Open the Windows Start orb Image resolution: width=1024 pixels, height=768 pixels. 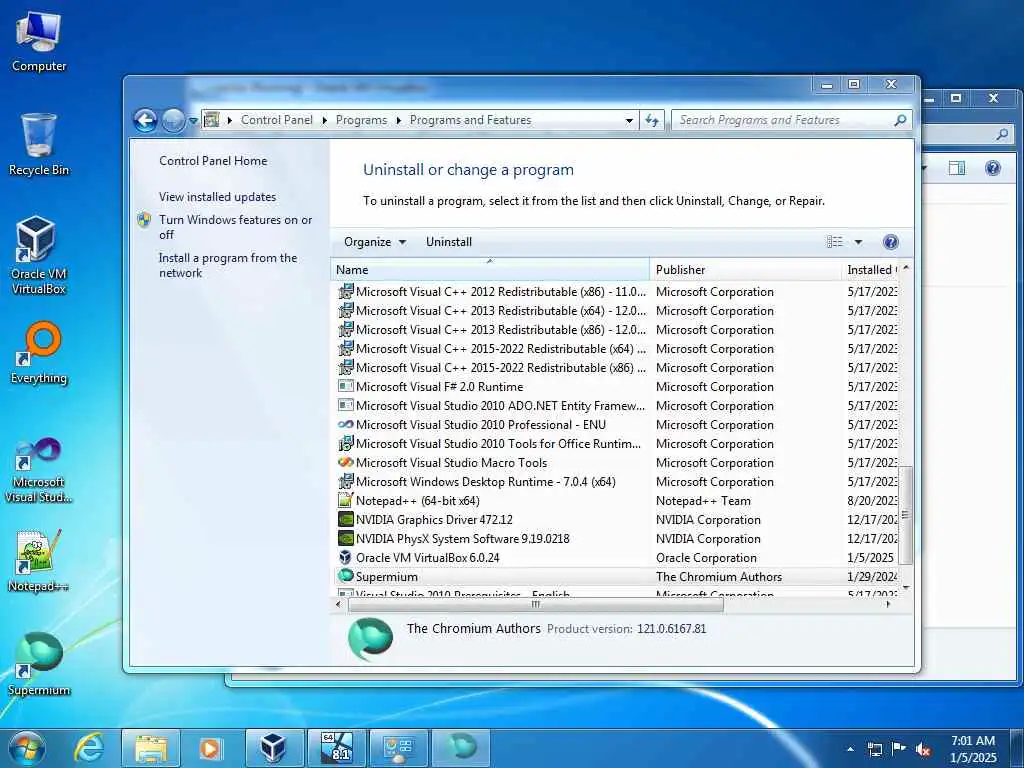(26, 748)
